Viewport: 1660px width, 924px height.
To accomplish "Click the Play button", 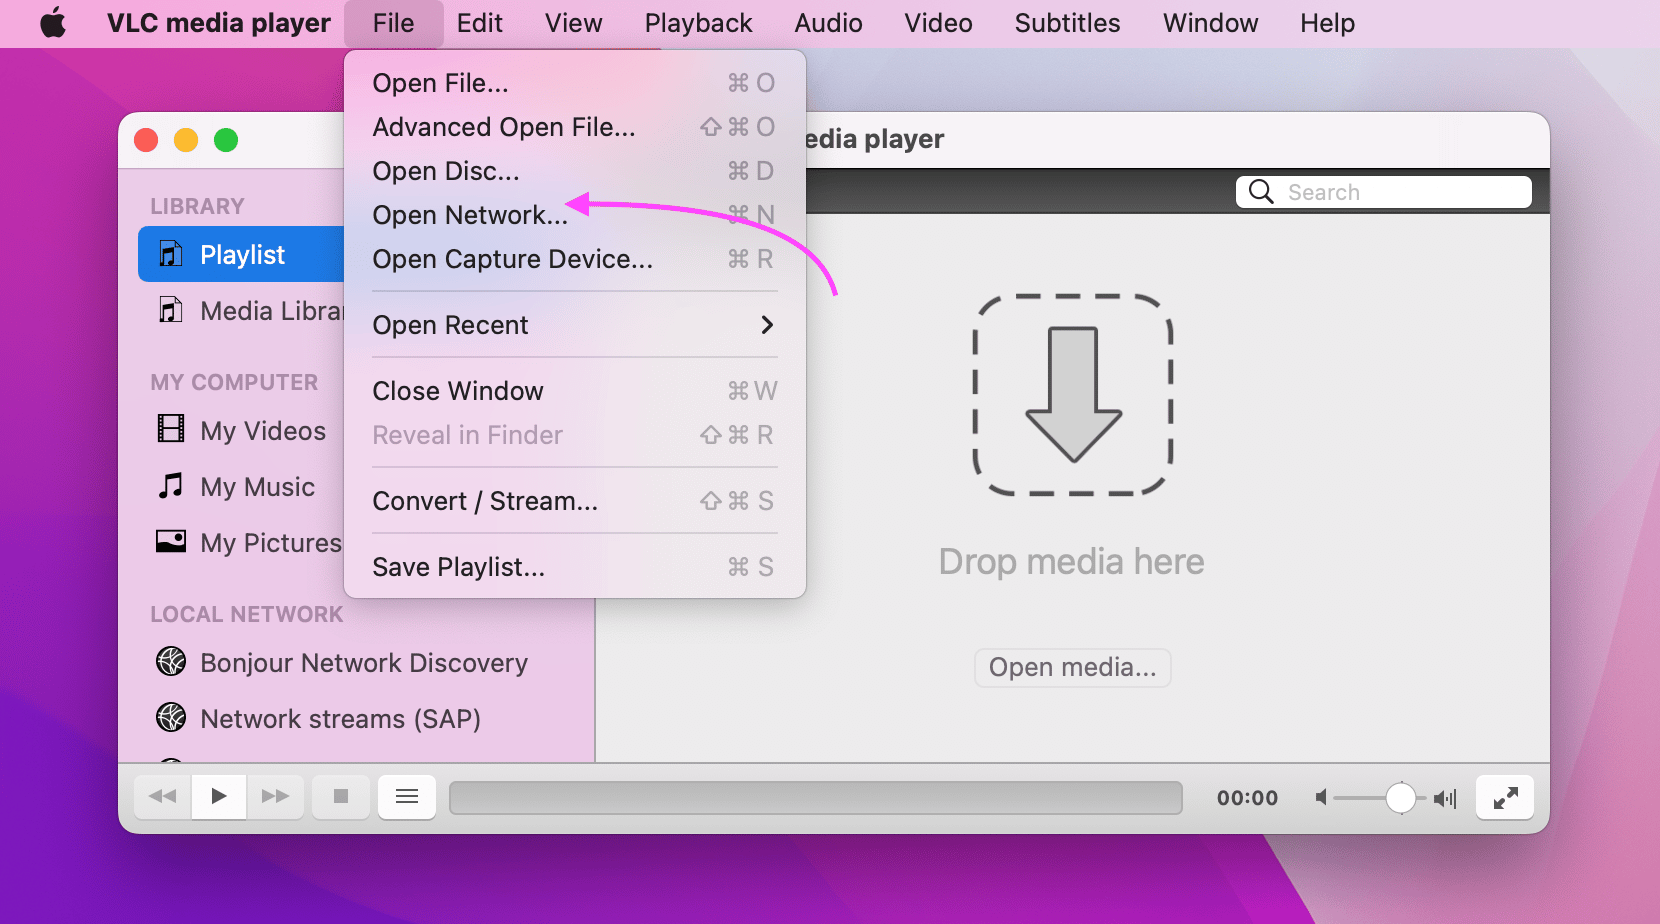I will (x=218, y=796).
